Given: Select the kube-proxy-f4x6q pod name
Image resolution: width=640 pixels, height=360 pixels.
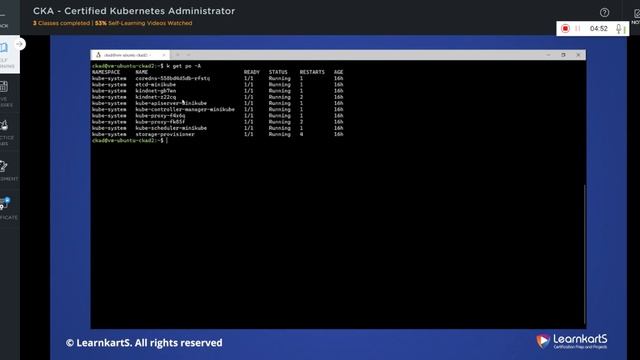Looking at the screenshot, I should click(x=160, y=116).
